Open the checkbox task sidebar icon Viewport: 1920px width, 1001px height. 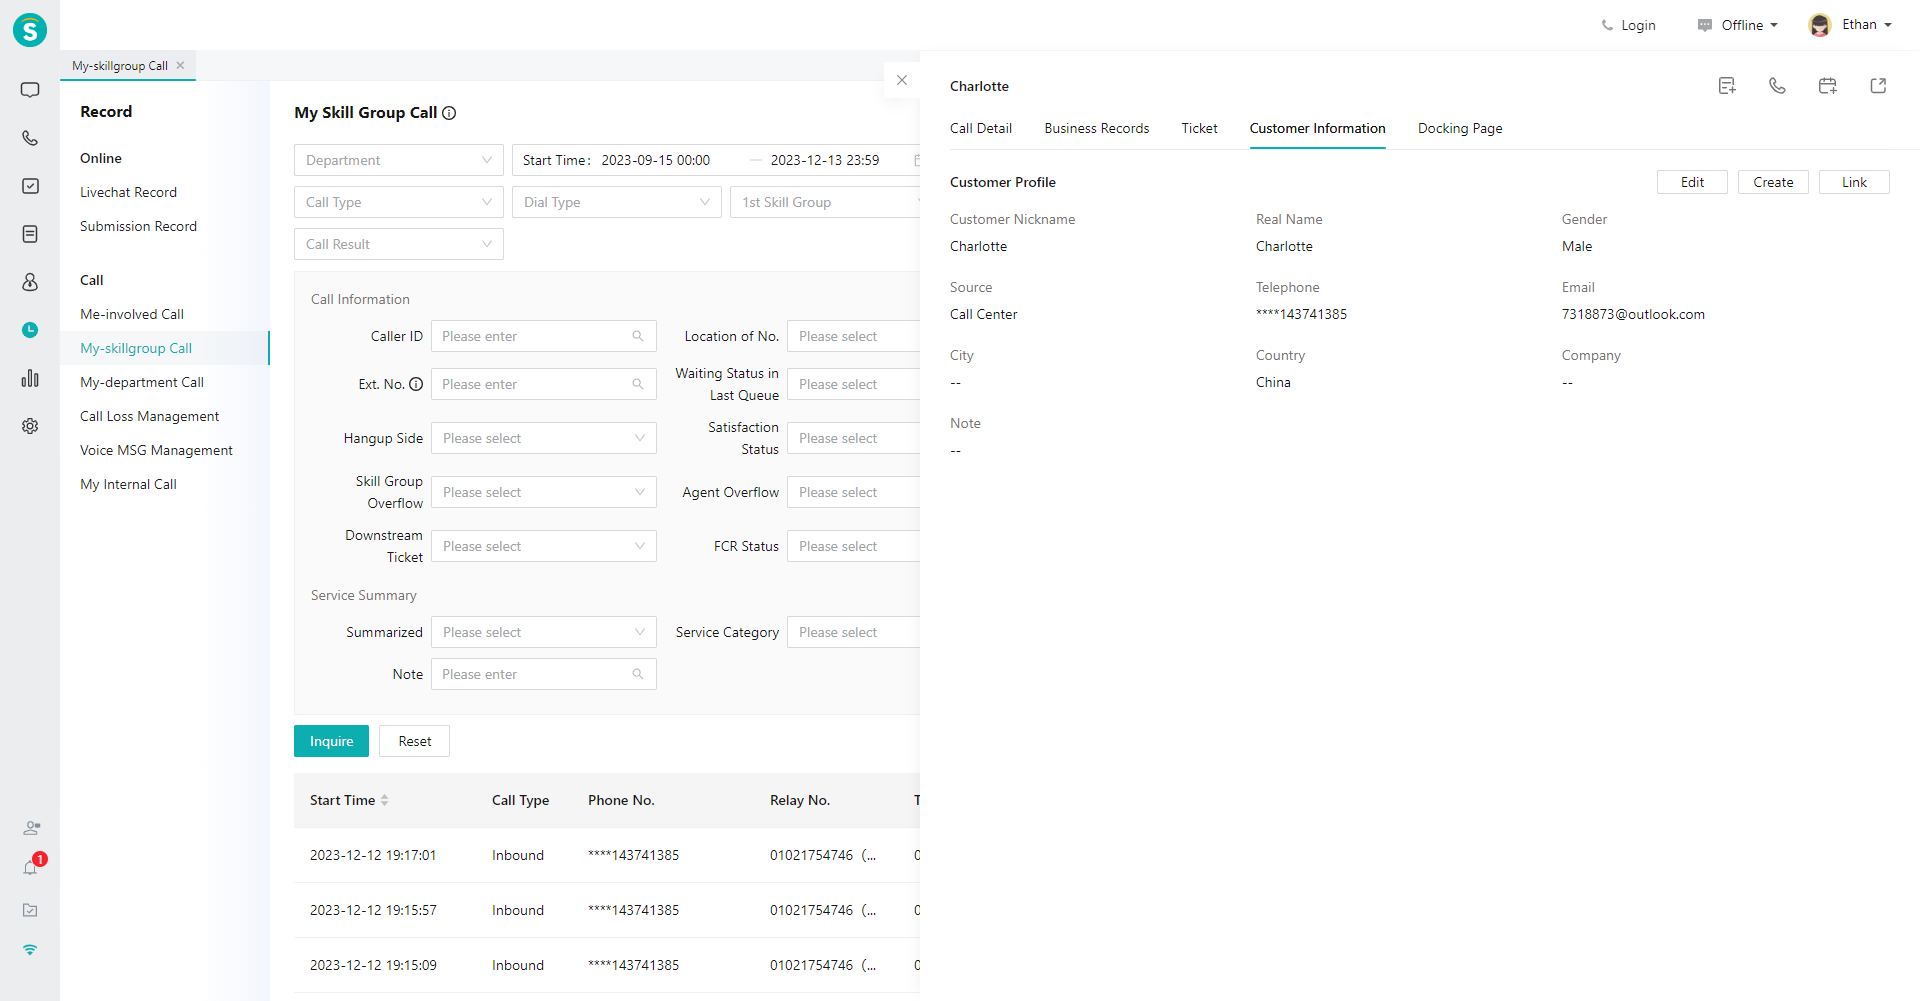pyautogui.click(x=30, y=186)
